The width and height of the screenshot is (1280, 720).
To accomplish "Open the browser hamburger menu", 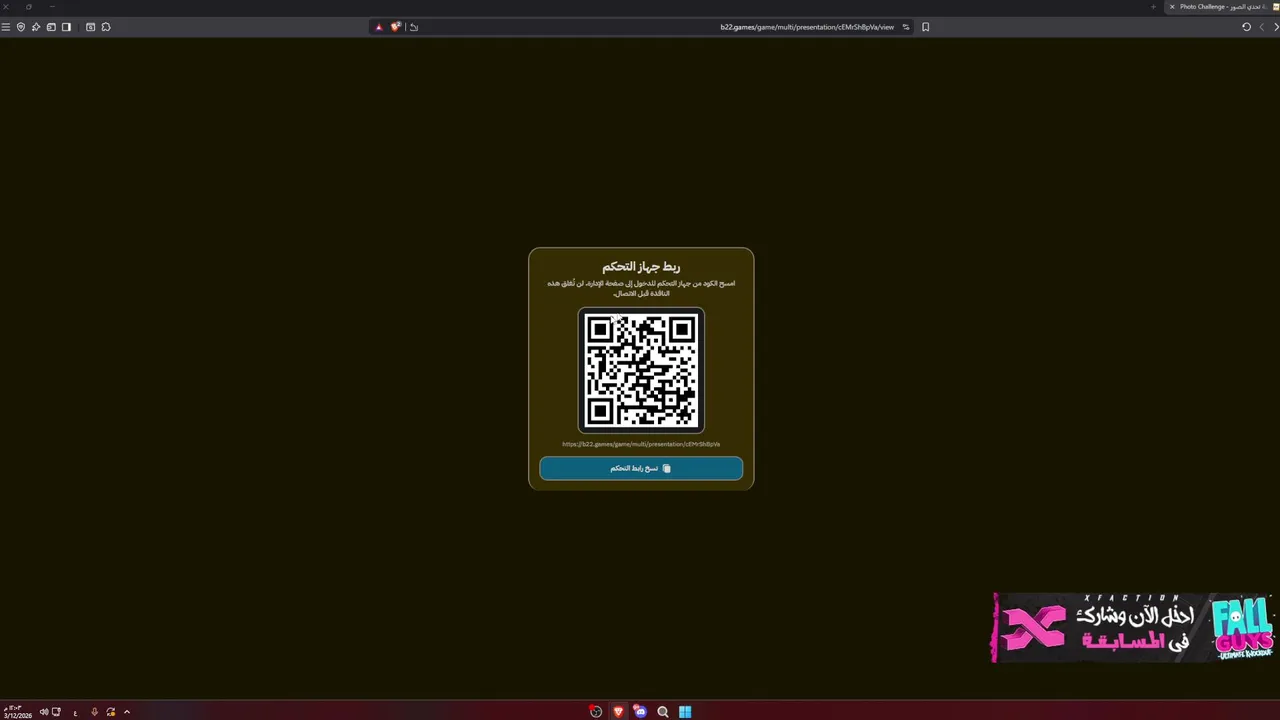I will [6, 27].
